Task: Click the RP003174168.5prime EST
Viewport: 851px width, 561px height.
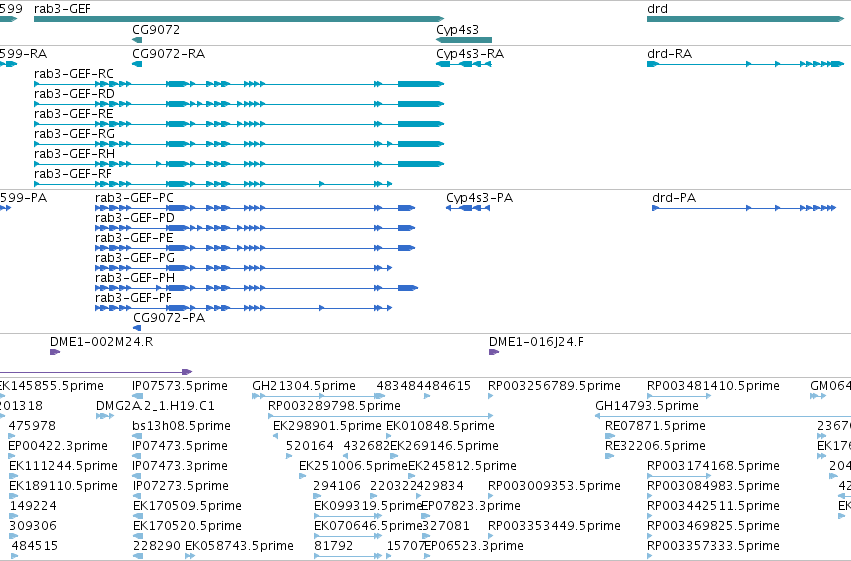Action: click(713, 466)
